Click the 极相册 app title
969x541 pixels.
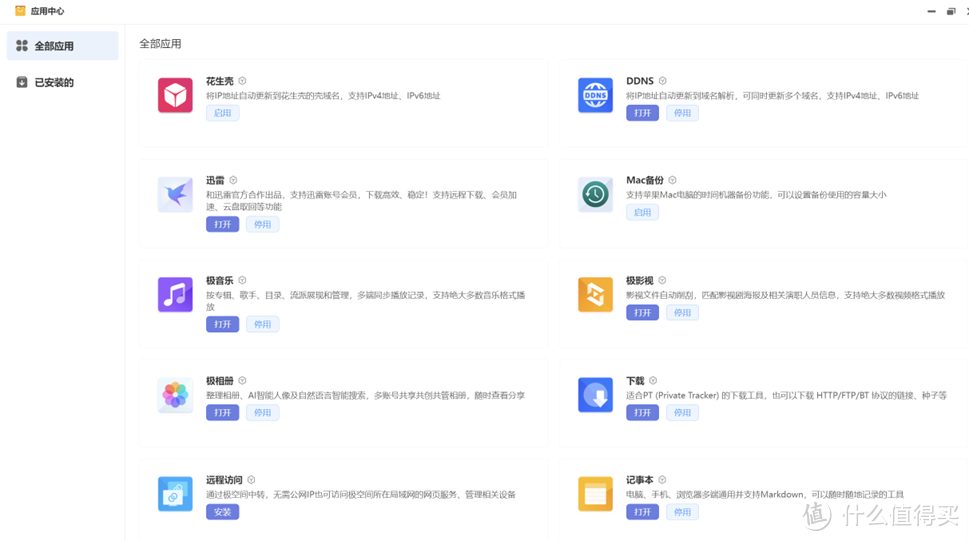[220, 380]
